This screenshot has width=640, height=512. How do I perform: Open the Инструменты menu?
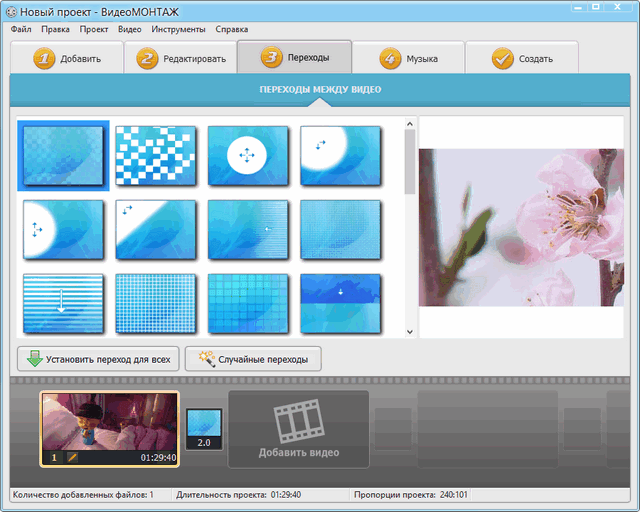179,29
